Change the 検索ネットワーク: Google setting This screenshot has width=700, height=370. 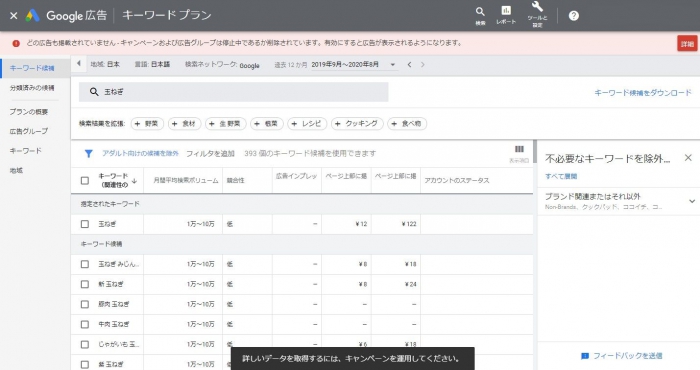pos(222,65)
